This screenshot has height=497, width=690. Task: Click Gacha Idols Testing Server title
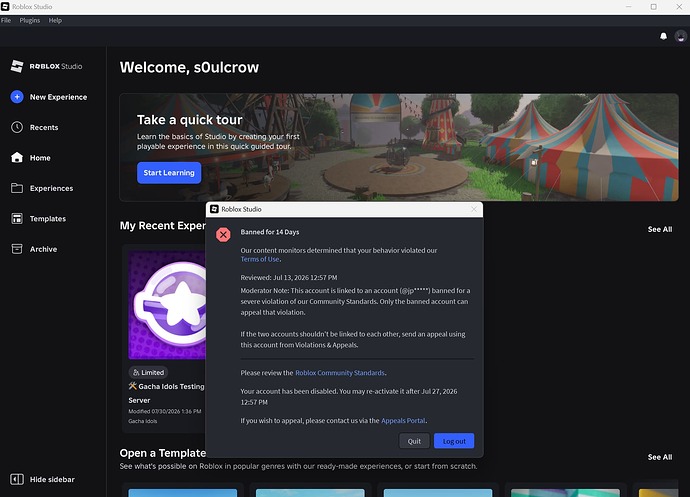point(166,393)
